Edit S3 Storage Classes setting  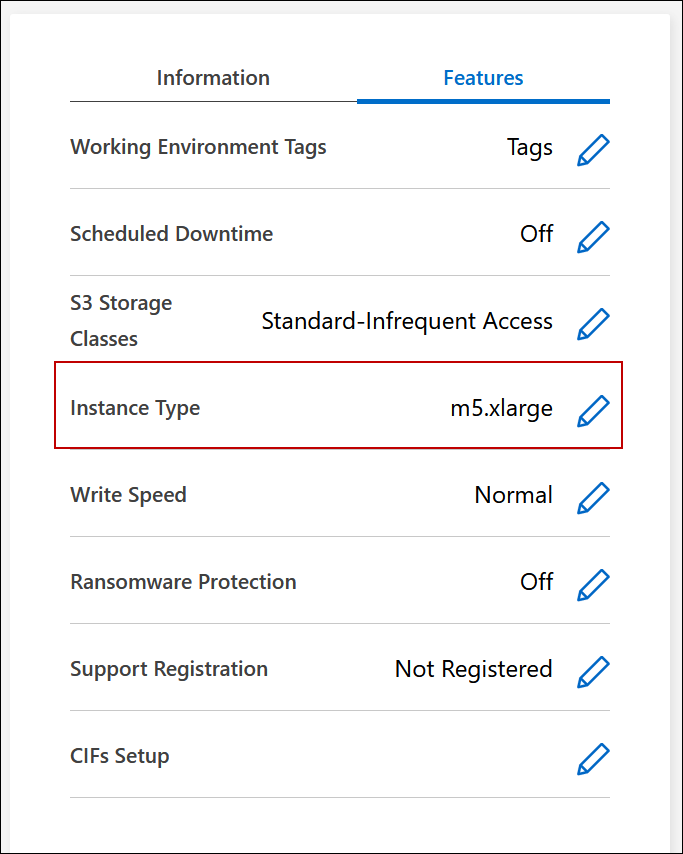click(593, 323)
